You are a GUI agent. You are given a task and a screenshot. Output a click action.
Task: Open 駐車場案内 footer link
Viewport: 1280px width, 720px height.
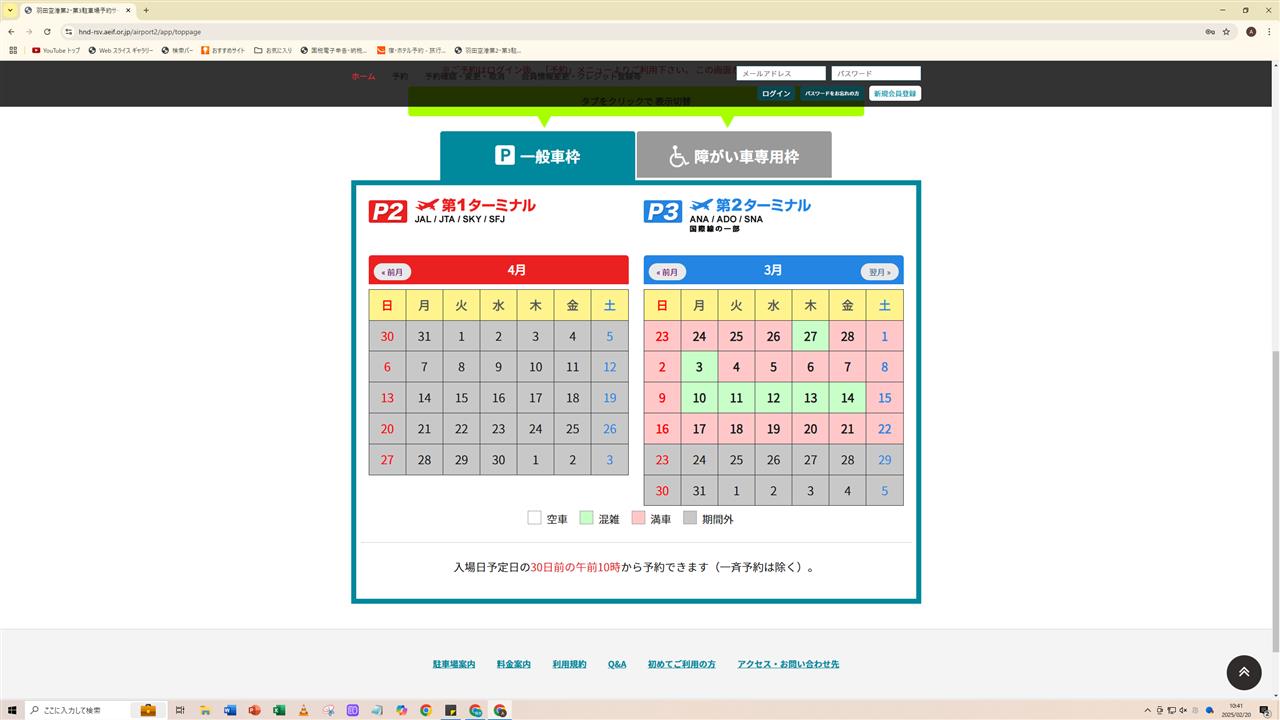[454, 664]
